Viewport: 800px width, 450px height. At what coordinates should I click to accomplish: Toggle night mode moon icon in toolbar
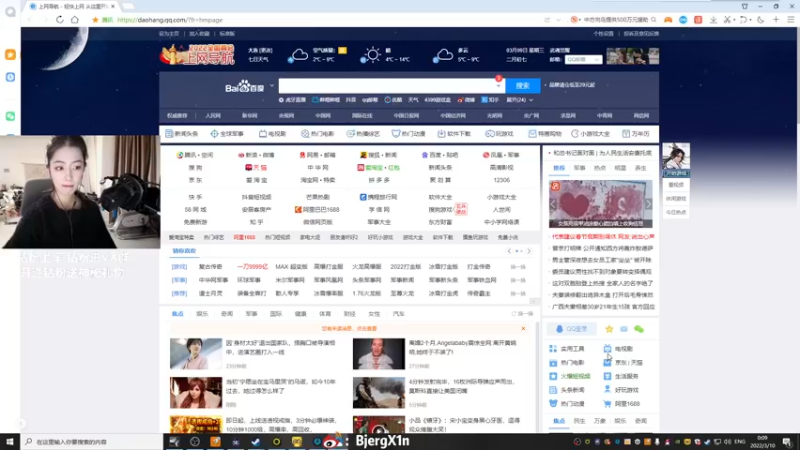point(760,20)
